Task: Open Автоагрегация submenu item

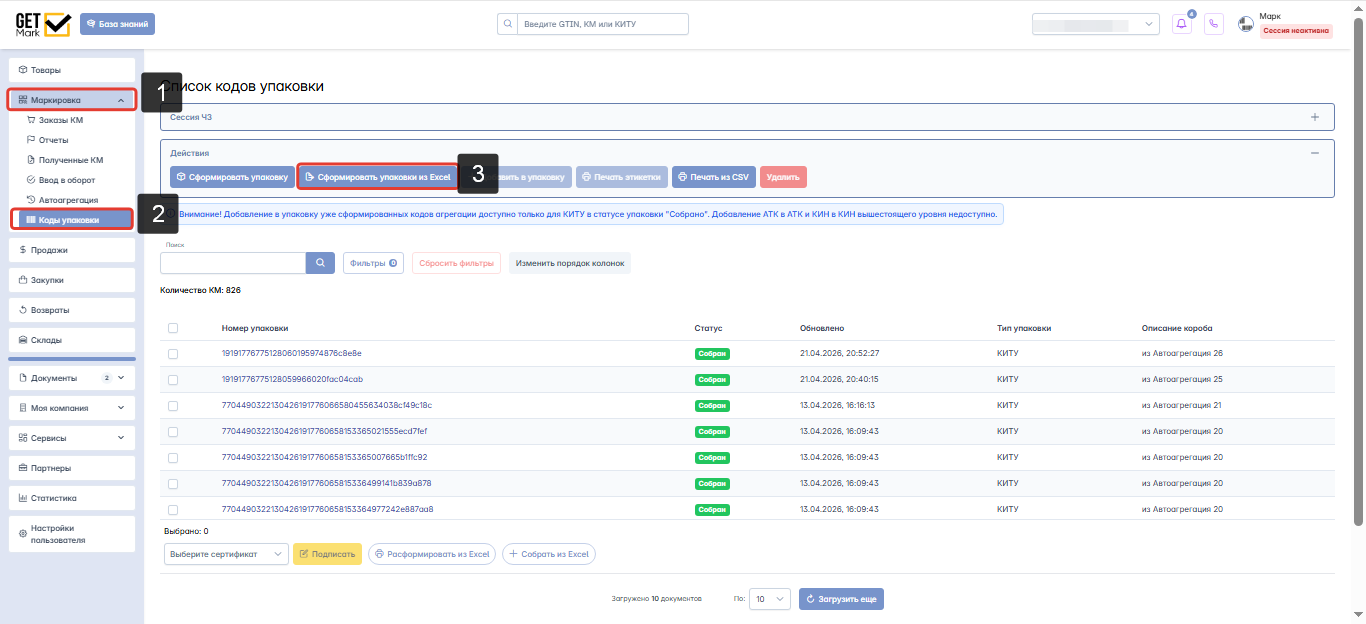Action: (x=68, y=200)
